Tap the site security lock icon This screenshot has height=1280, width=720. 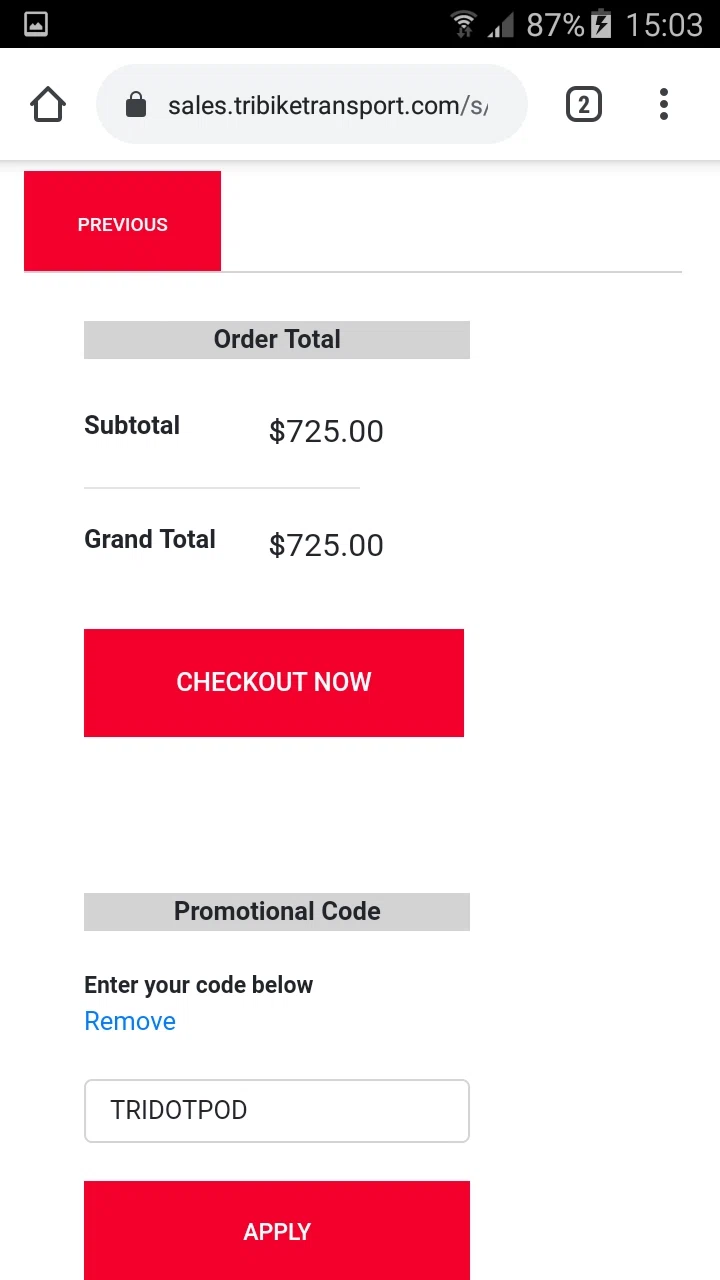[136, 105]
